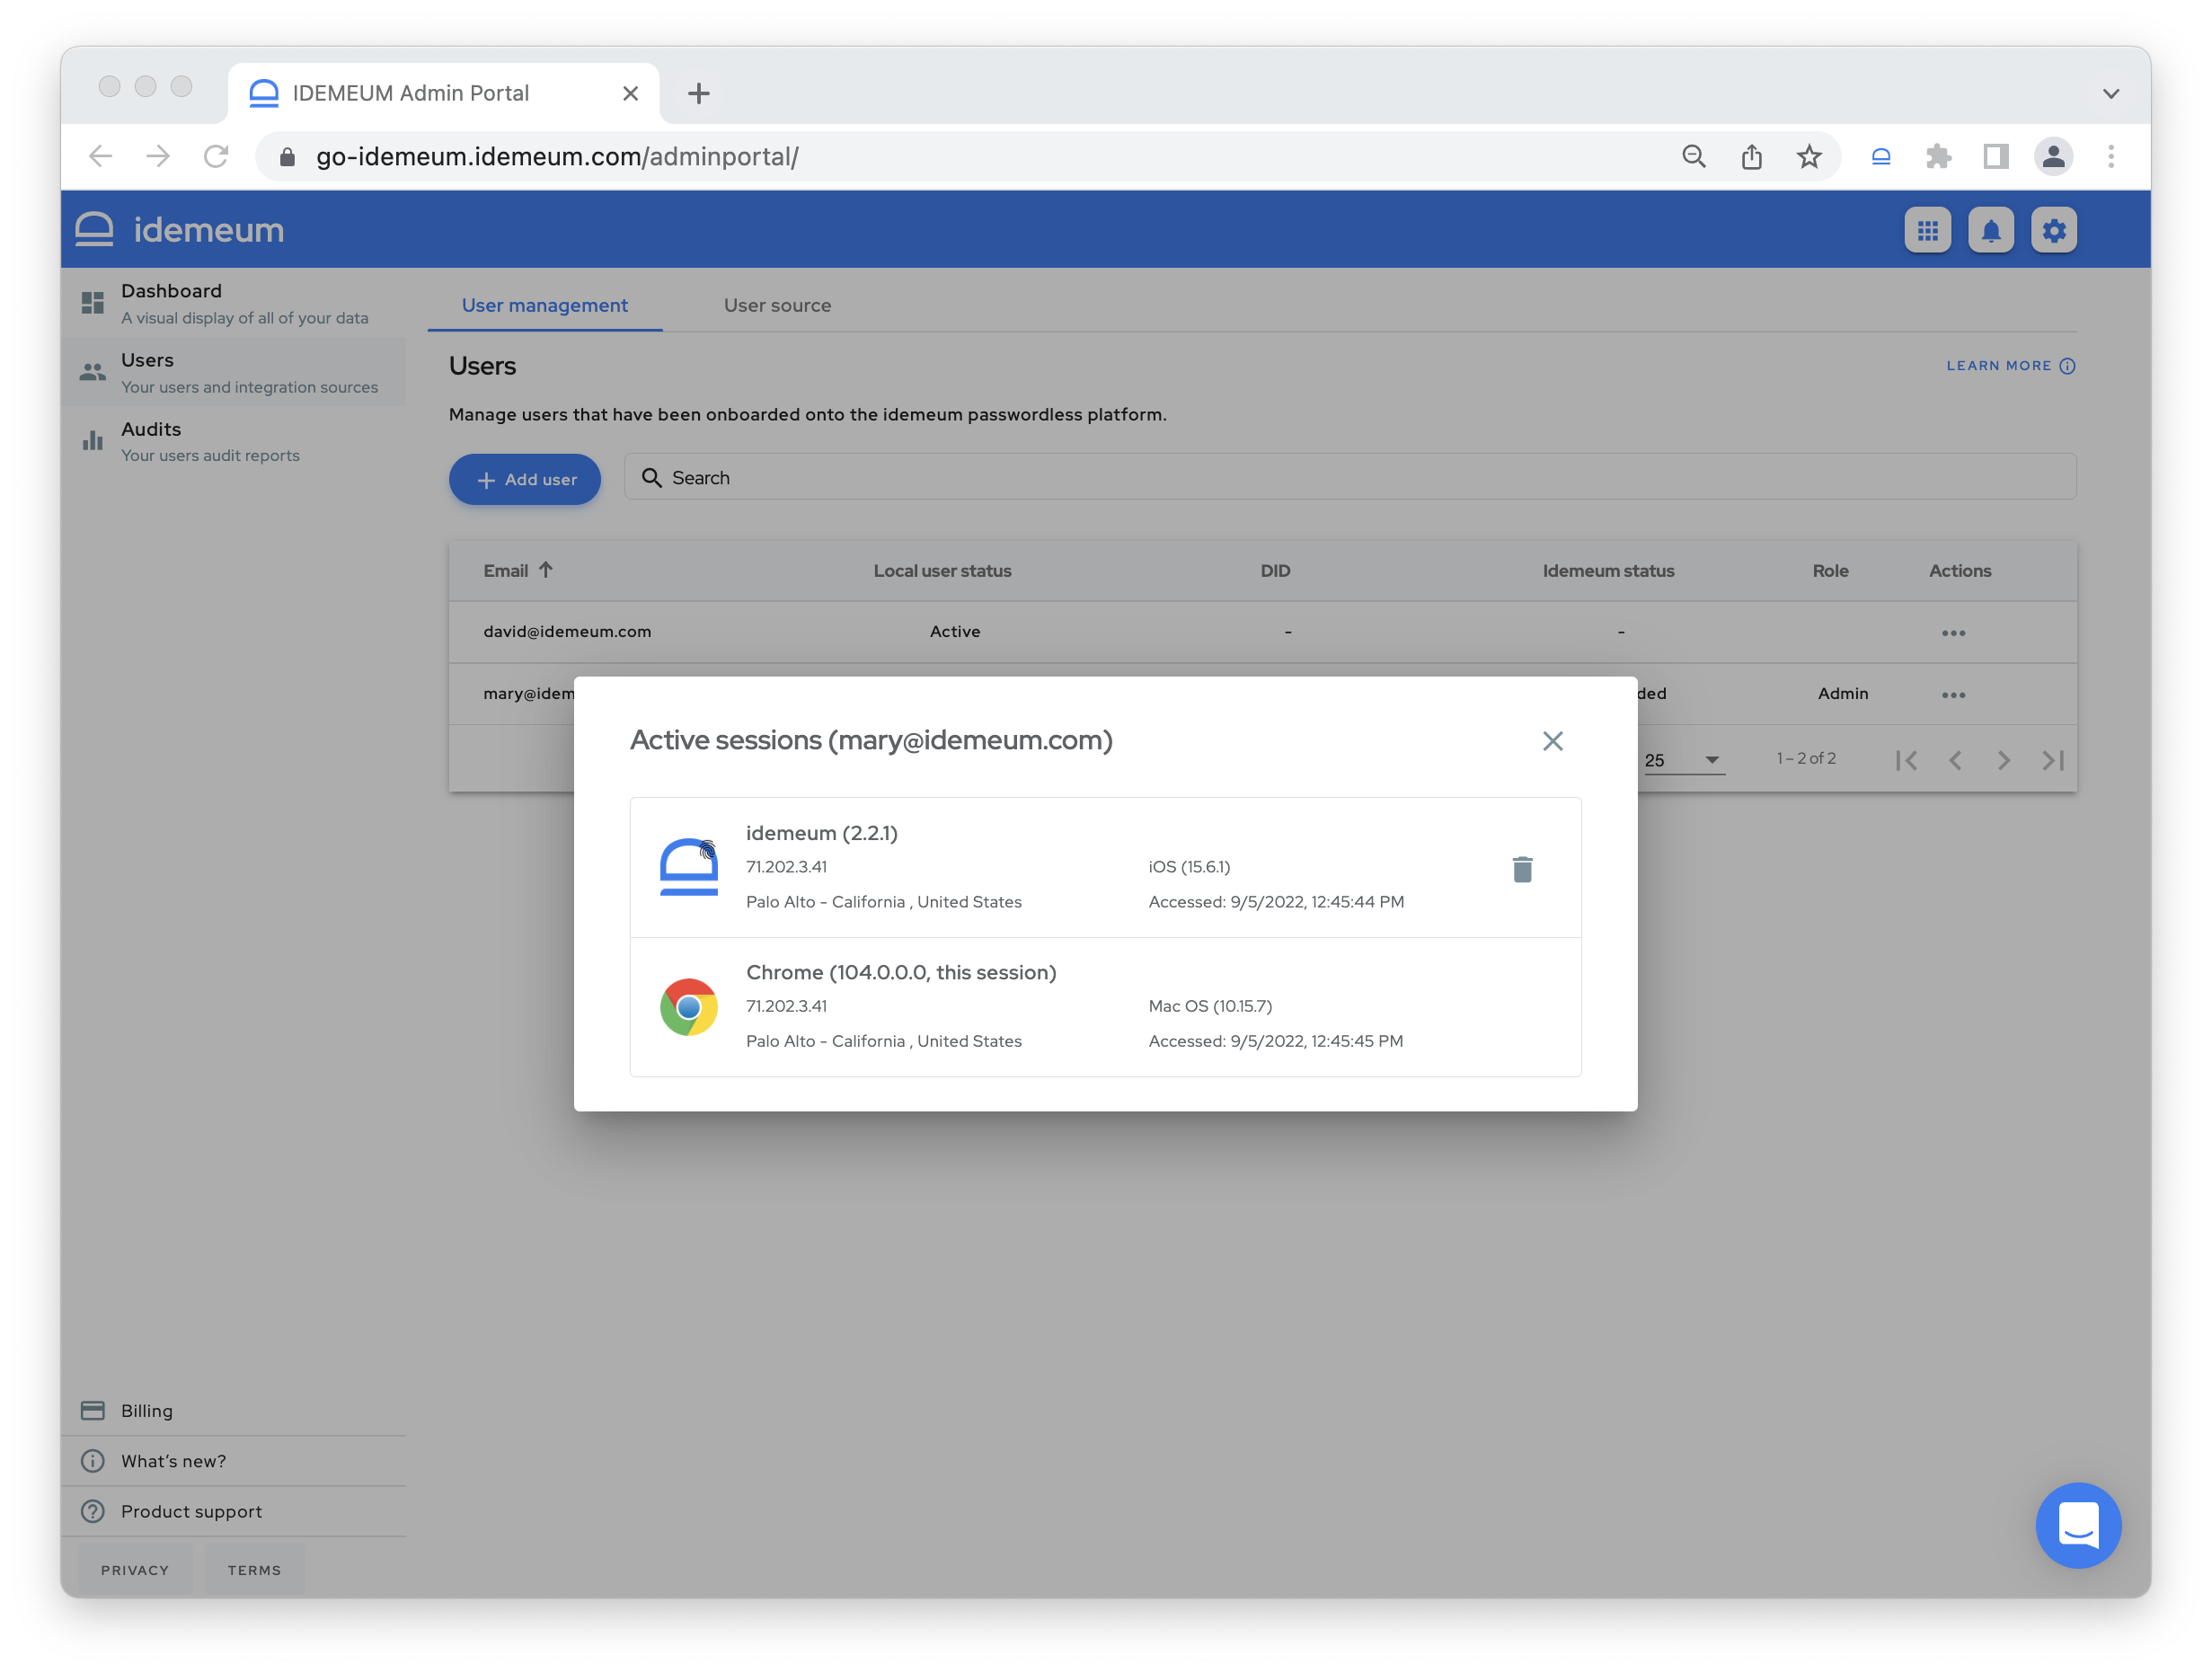Open the Audits sidebar item
Viewport: 2212px width, 1673px height.
[x=233, y=441]
